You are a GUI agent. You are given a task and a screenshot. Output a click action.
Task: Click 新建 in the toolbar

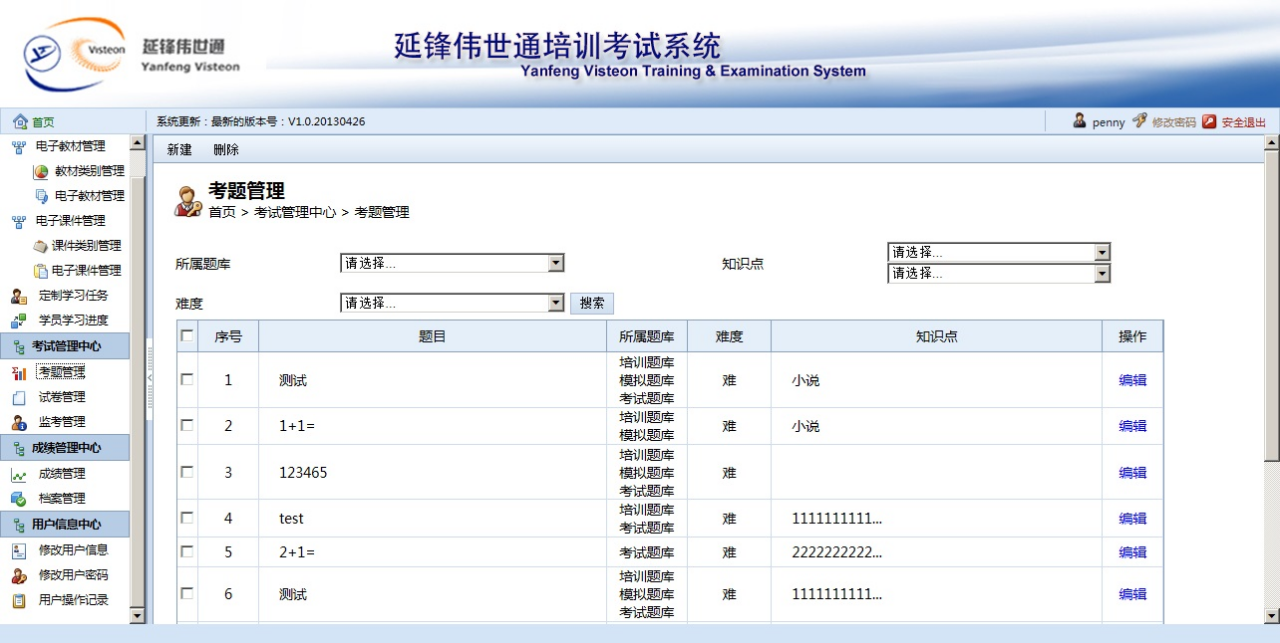pos(180,150)
